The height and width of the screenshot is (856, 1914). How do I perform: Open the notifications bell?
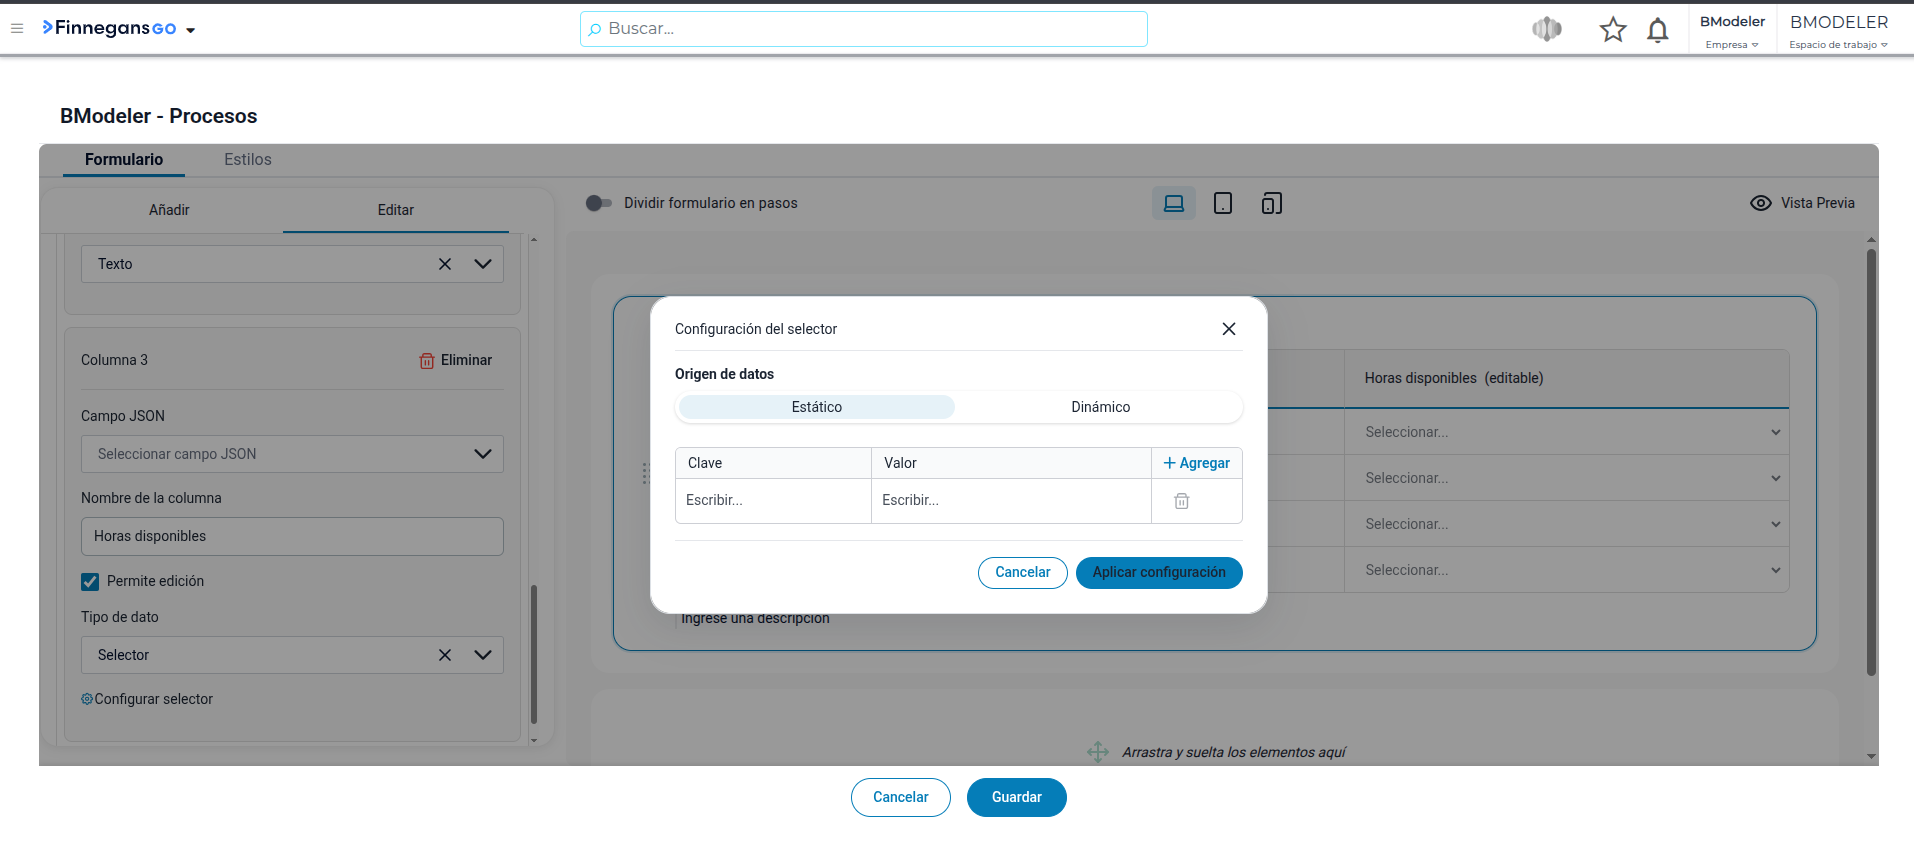(1657, 30)
